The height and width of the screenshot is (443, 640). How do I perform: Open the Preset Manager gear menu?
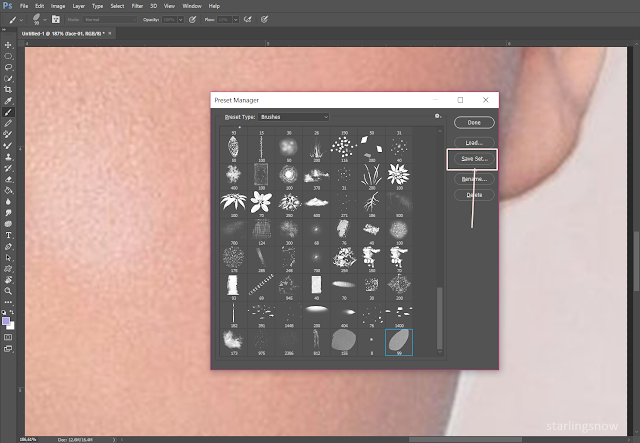[x=438, y=116]
